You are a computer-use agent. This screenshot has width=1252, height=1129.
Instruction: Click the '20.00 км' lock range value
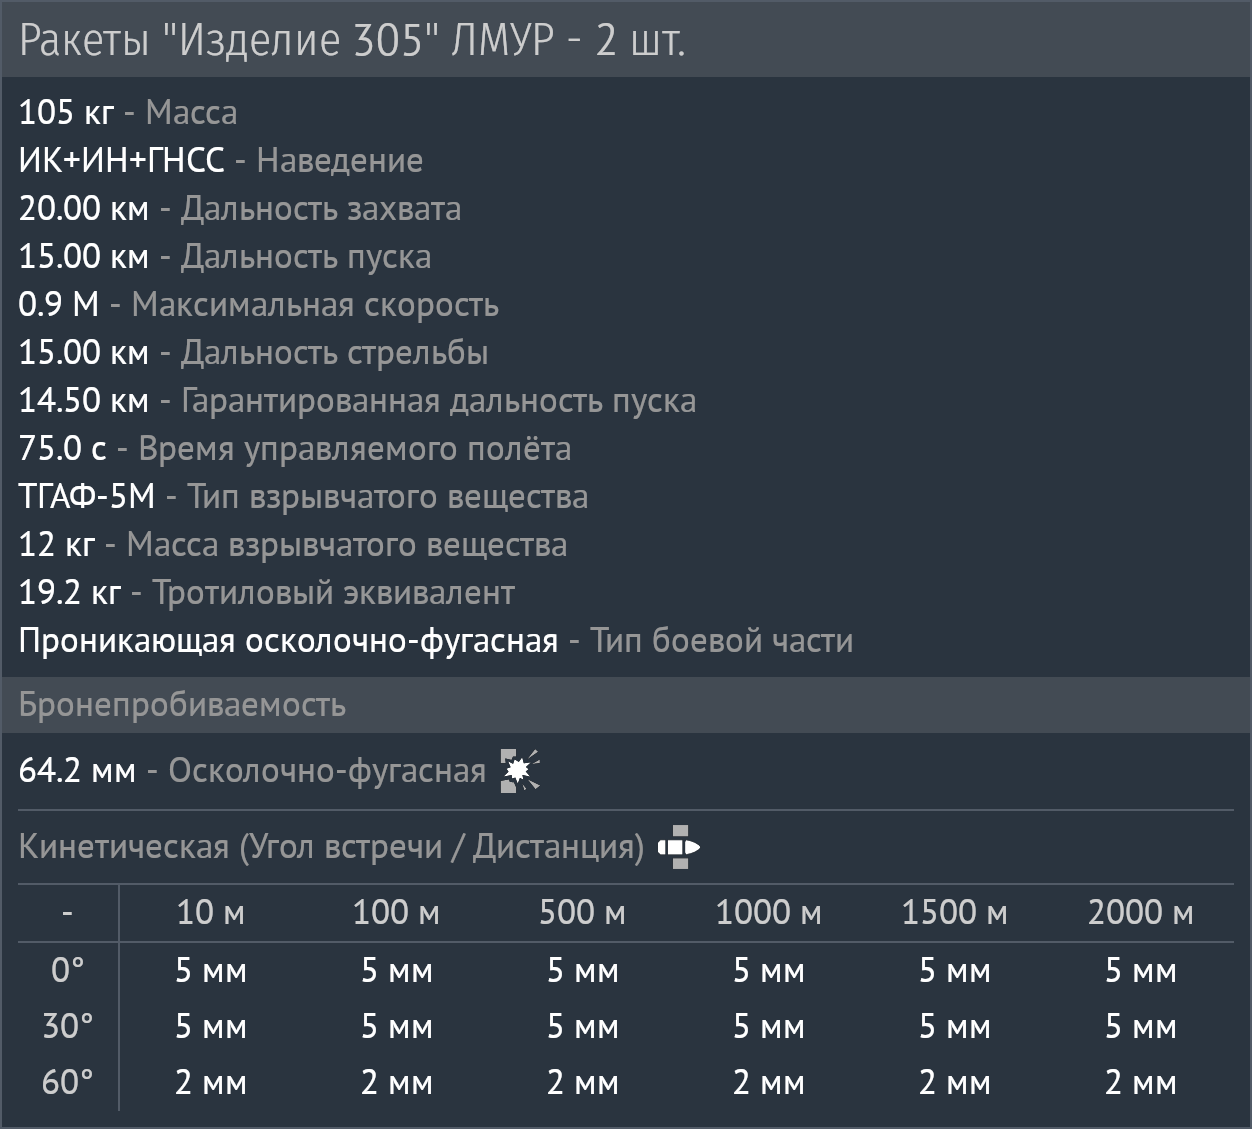[84, 208]
